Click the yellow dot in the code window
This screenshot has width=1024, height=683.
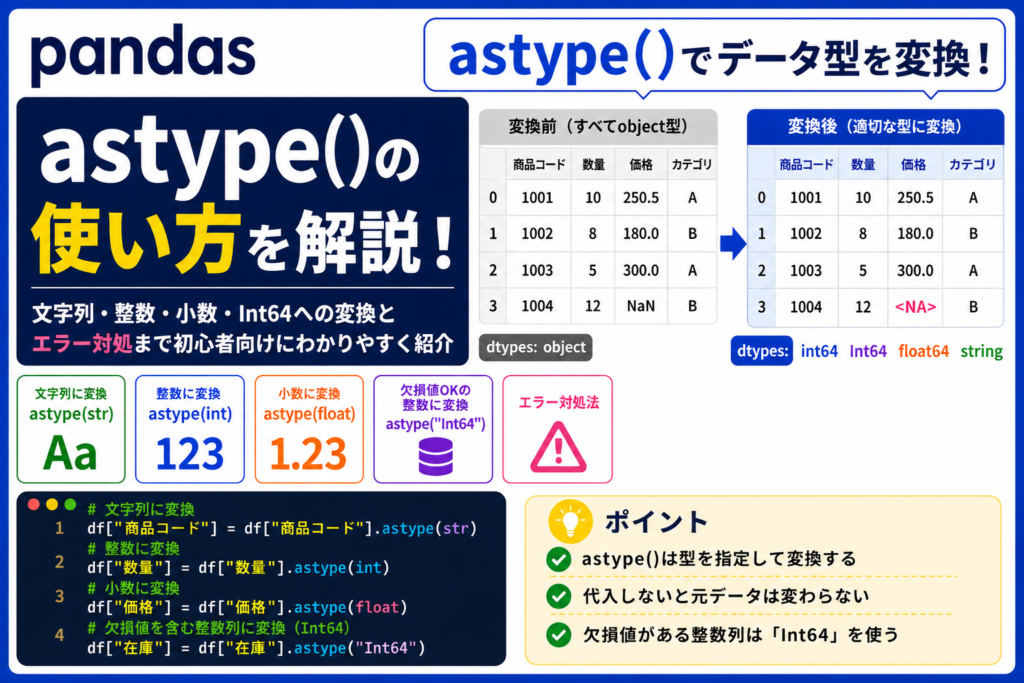coord(52,504)
